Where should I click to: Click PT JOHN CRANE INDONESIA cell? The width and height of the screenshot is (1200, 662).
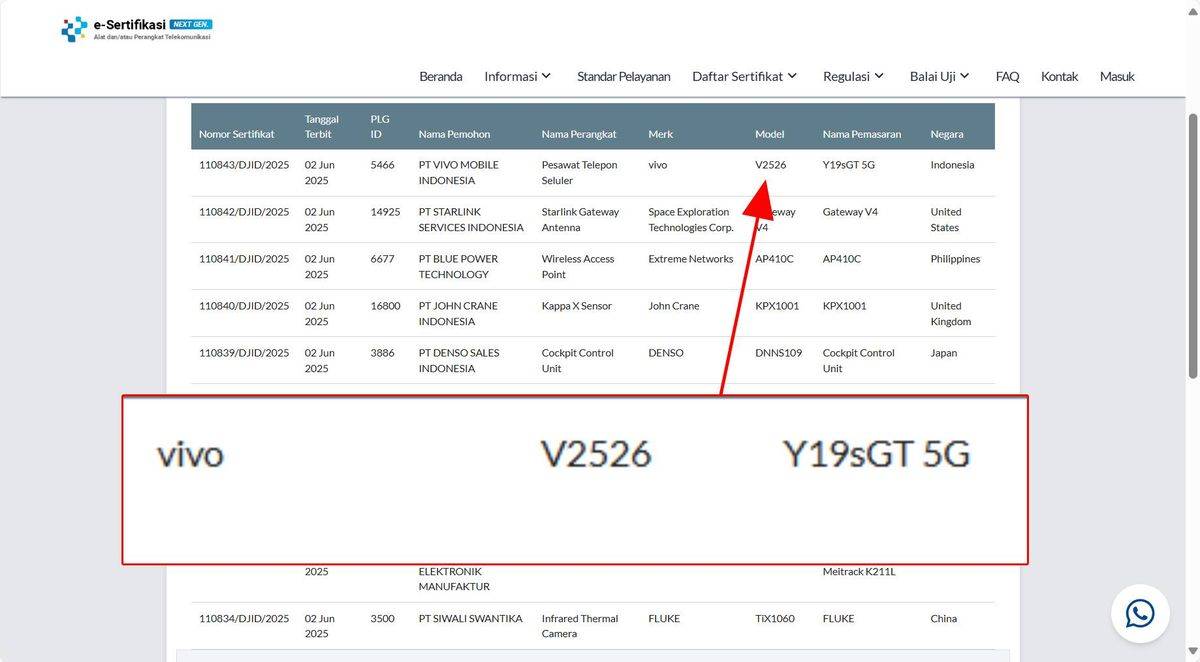(x=458, y=314)
